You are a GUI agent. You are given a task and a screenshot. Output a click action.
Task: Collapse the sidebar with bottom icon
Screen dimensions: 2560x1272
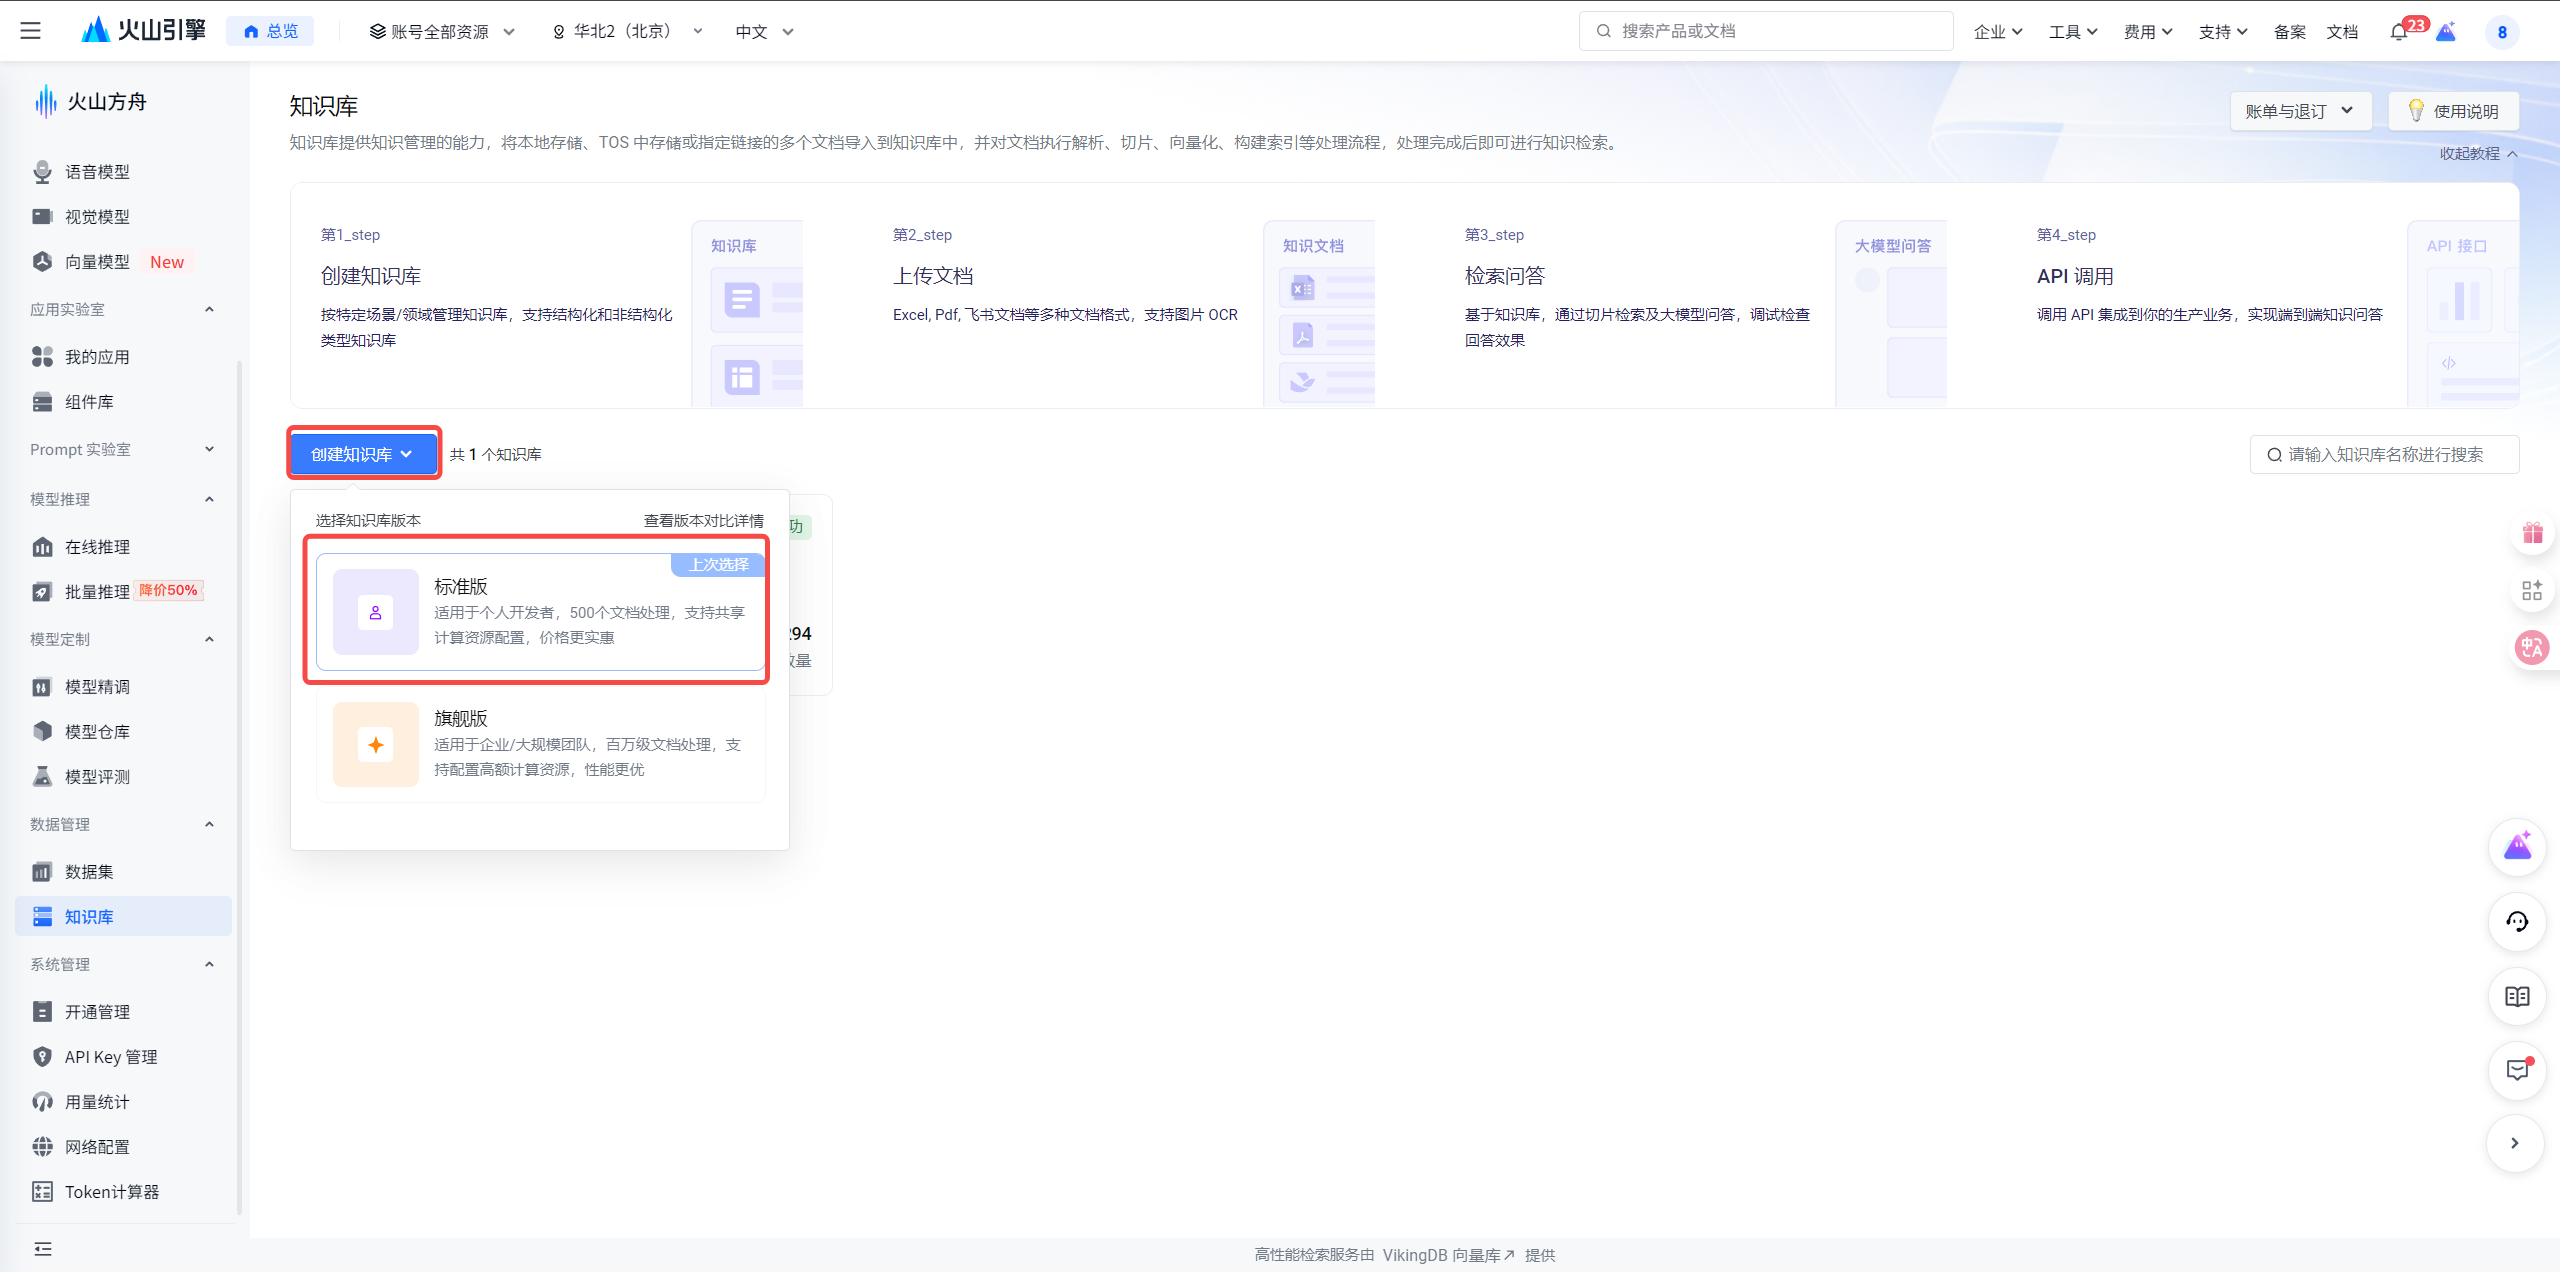(43, 1248)
